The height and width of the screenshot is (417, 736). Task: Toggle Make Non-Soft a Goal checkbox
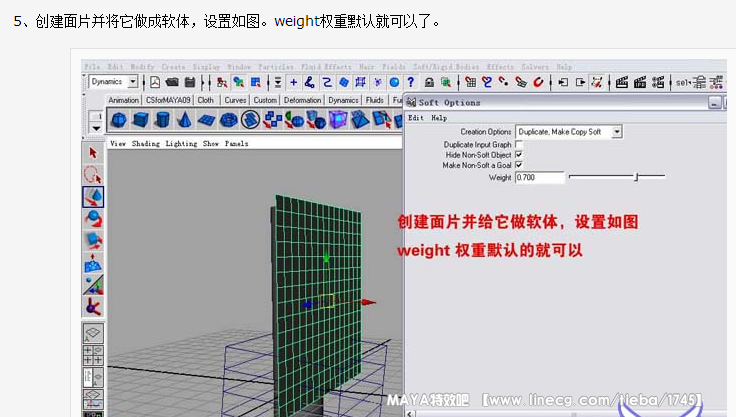(519, 165)
